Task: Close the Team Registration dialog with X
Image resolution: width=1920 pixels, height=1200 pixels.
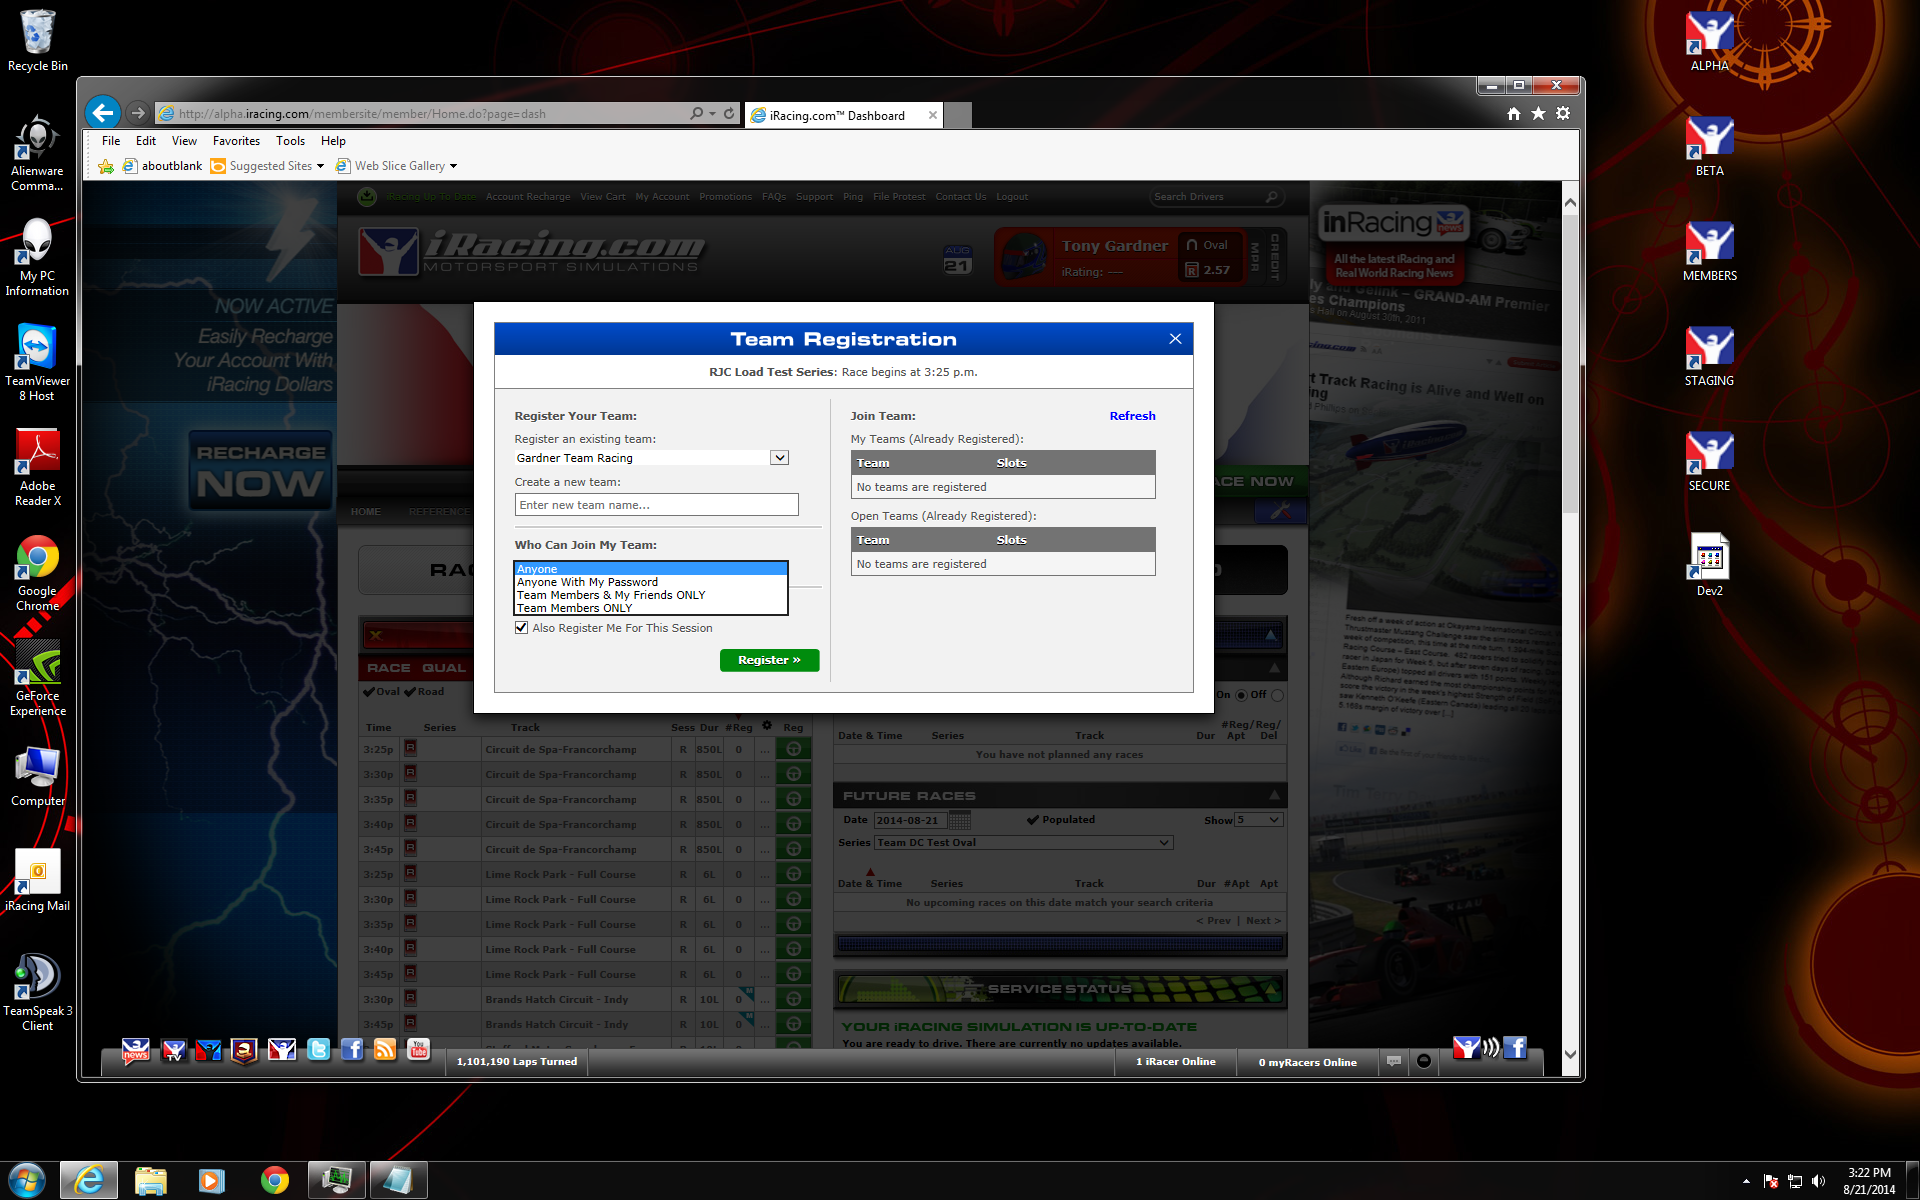Action: coord(1175,339)
